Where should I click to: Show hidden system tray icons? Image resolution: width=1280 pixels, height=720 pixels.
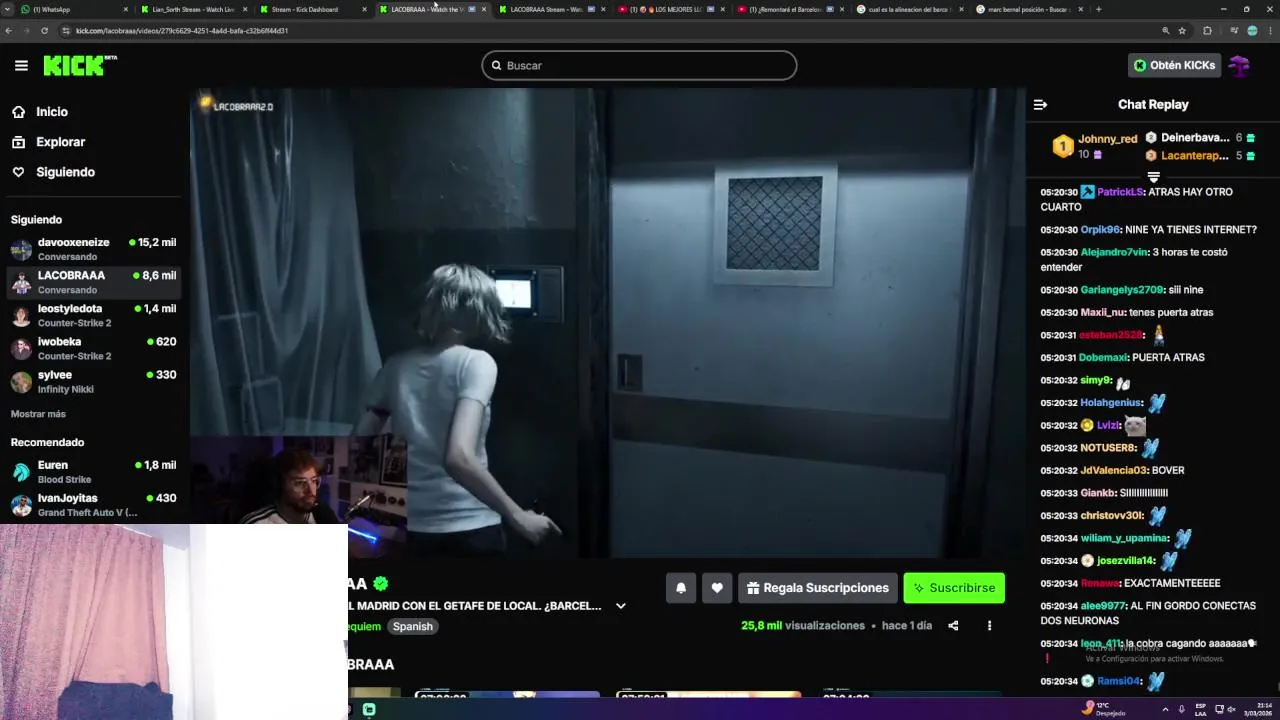coord(1165,709)
